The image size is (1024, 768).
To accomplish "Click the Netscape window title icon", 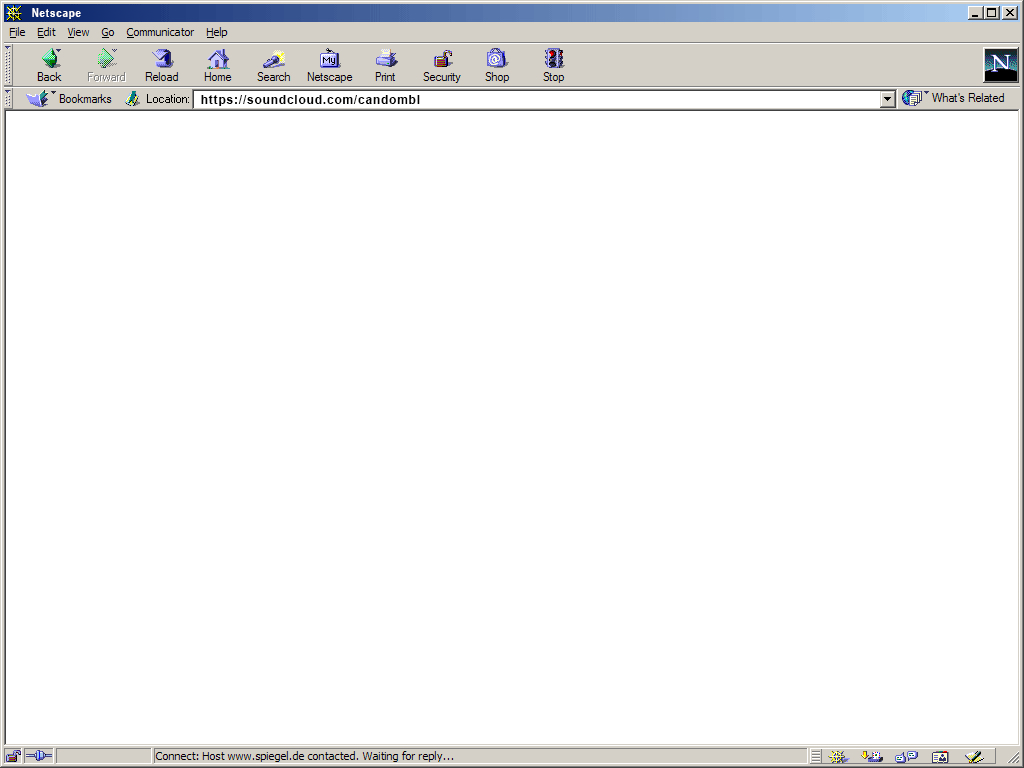I will click(x=14, y=12).
